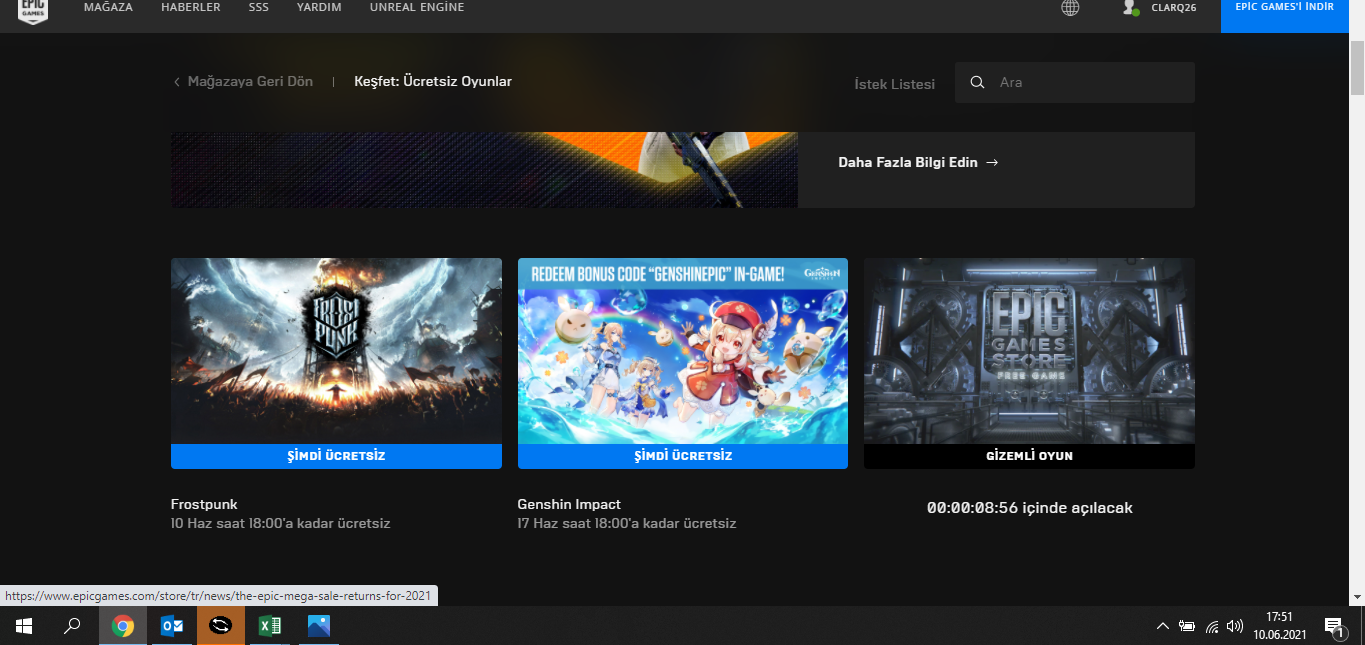This screenshot has width=1365, height=645.
Task: Click the search magnifier icon beside Ara
Action: click(x=978, y=83)
